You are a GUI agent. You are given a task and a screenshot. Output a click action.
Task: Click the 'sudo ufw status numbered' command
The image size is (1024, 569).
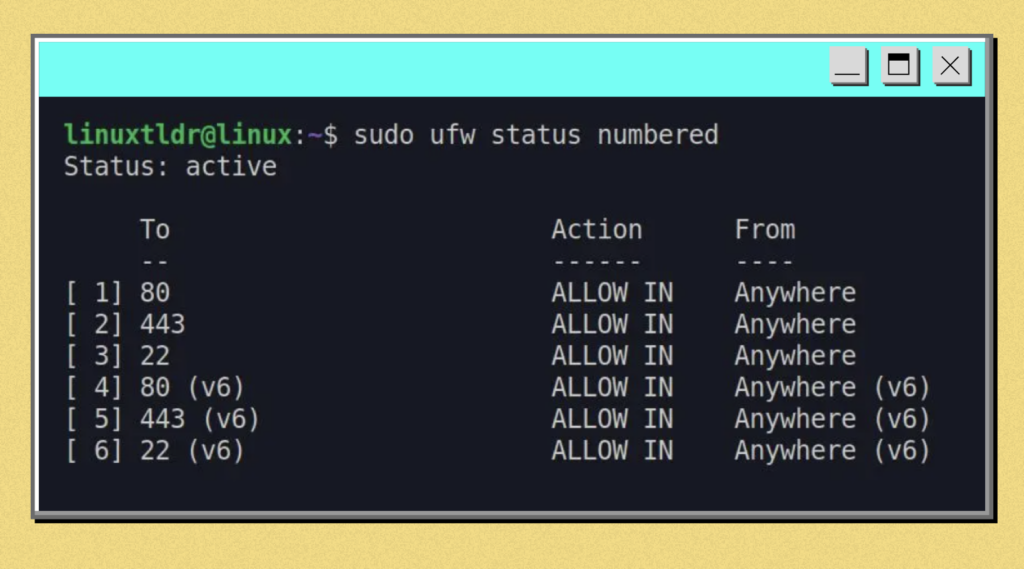click(536, 135)
